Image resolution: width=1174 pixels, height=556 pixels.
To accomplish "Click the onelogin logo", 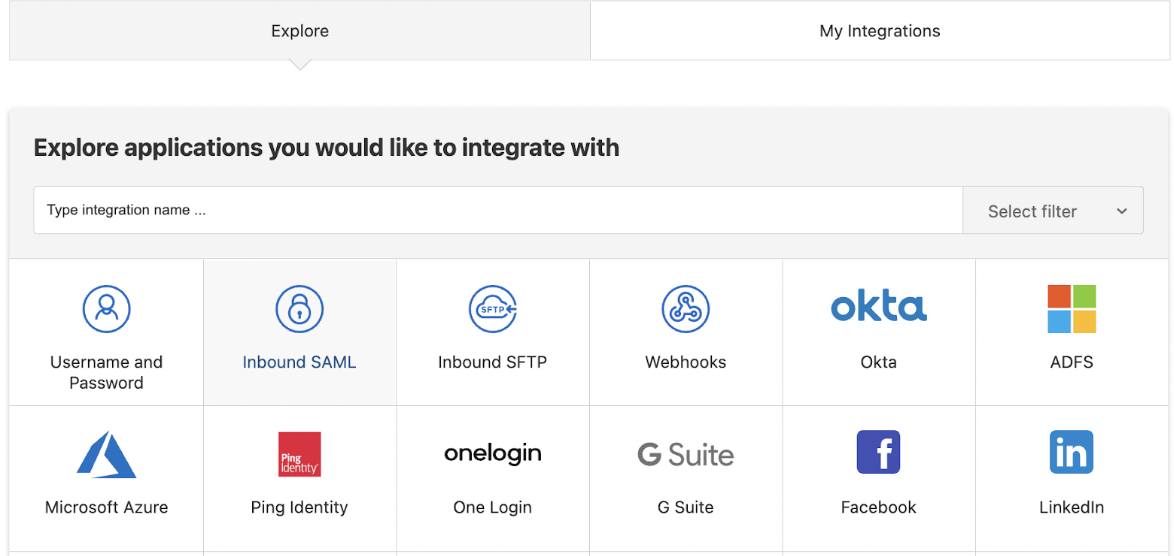I will tap(492, 454).
